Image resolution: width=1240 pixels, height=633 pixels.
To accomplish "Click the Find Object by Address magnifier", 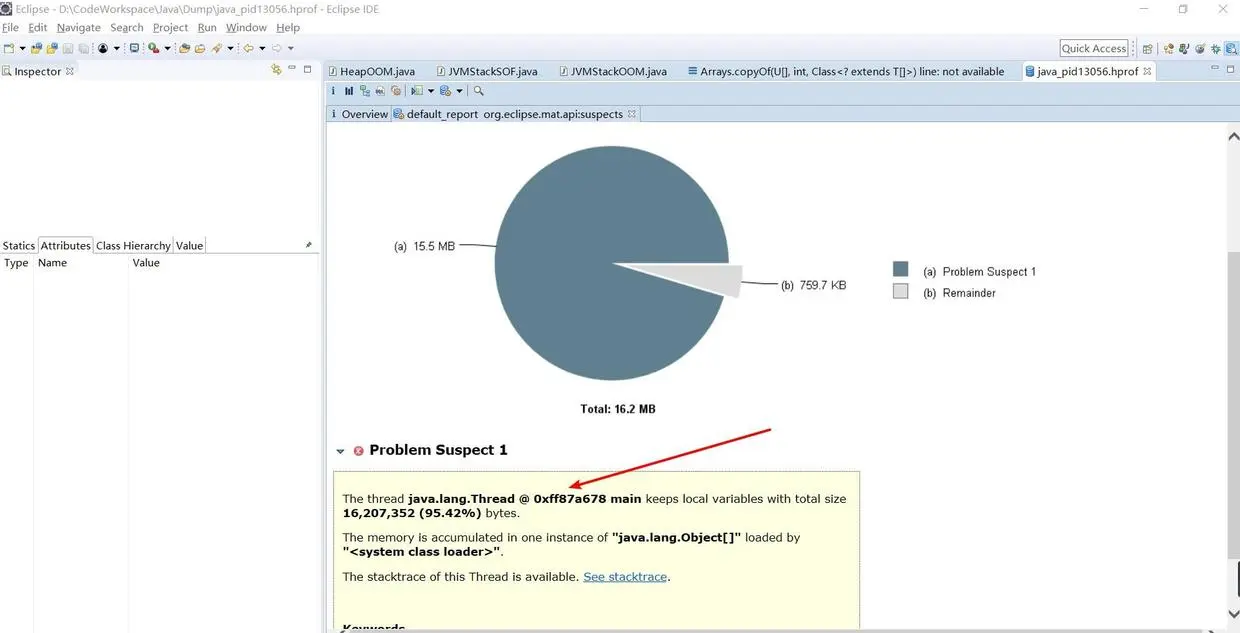I will tap(478, 91).
